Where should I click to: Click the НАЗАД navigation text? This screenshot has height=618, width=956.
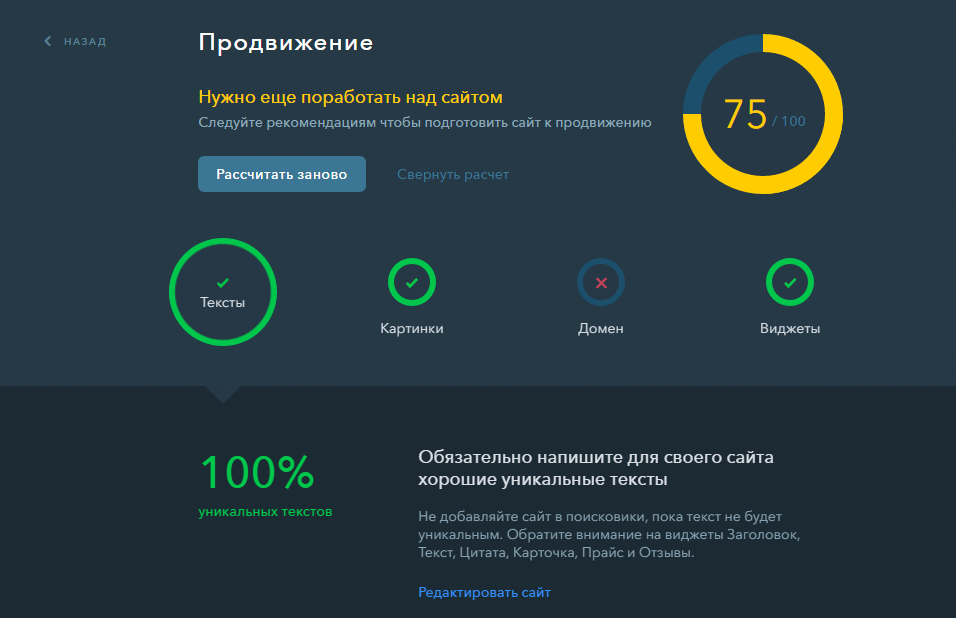(x=83, y=41)
